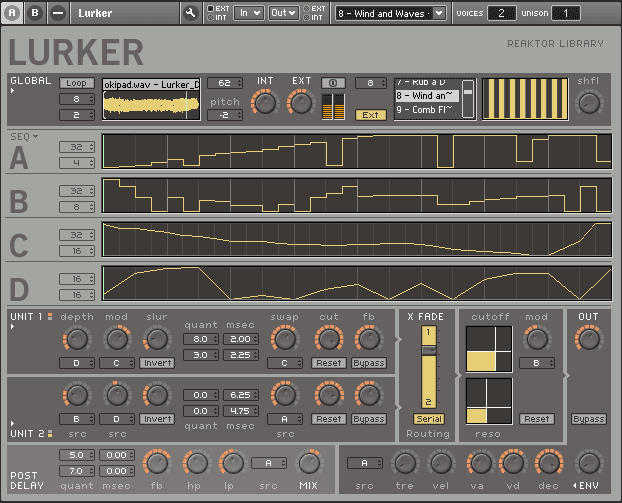Click the preset list scrollbar handle
Screen dimensions: 622x503
tap(468, 92)
